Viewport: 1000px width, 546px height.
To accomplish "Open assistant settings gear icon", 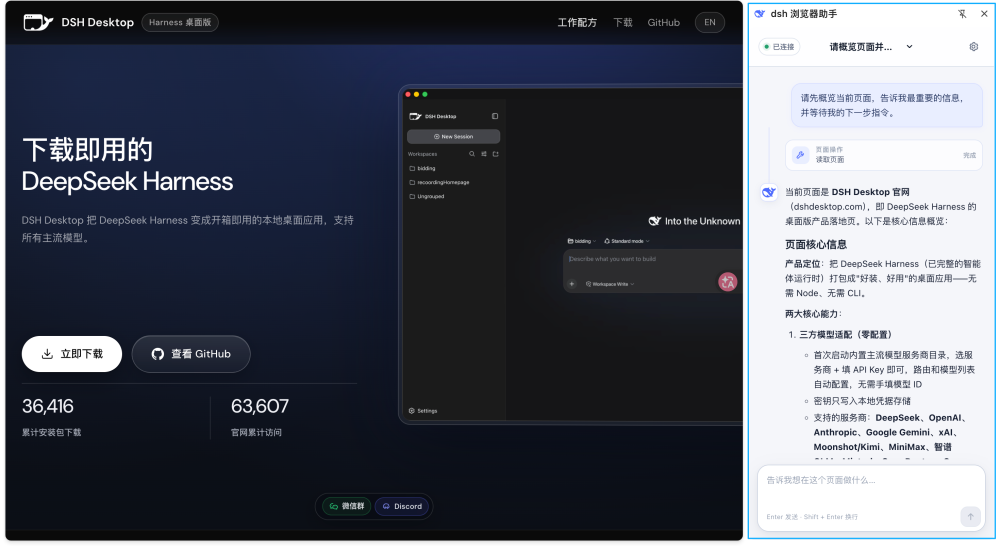I will coord(974,47).
